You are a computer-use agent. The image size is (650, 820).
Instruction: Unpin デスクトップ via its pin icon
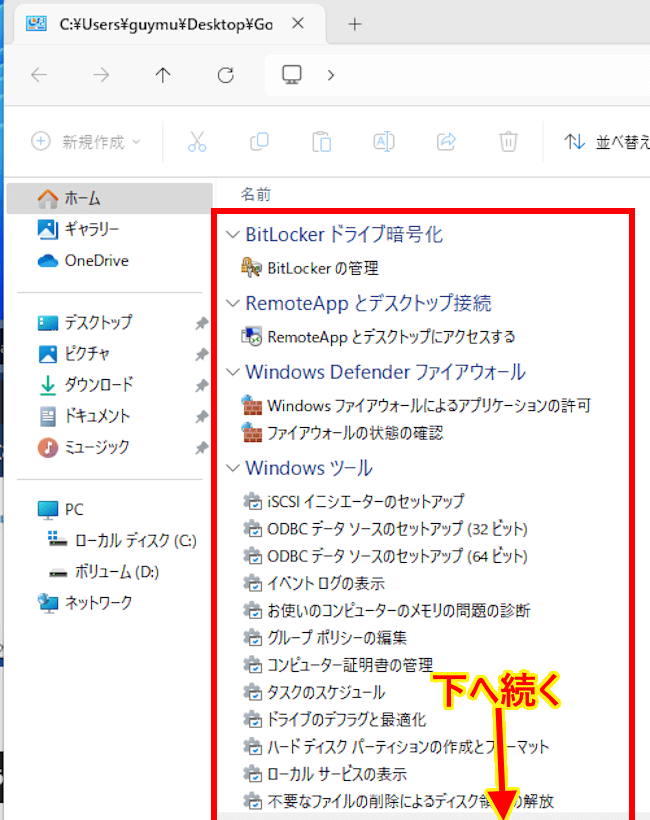click(x=202, y=323)
